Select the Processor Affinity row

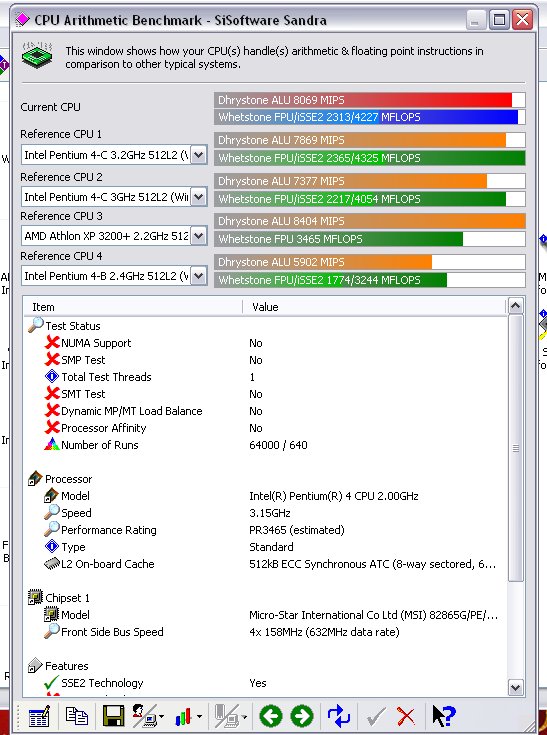coord(266,428)
